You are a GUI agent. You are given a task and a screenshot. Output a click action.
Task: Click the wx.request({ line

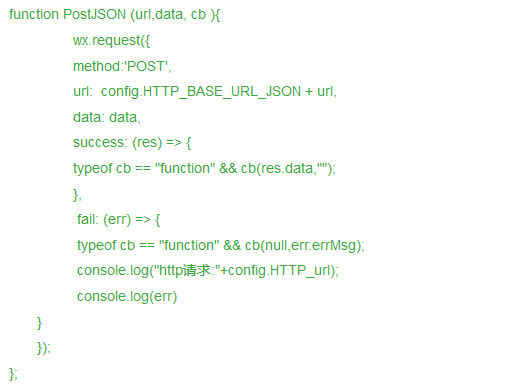(x=111, y=40)
